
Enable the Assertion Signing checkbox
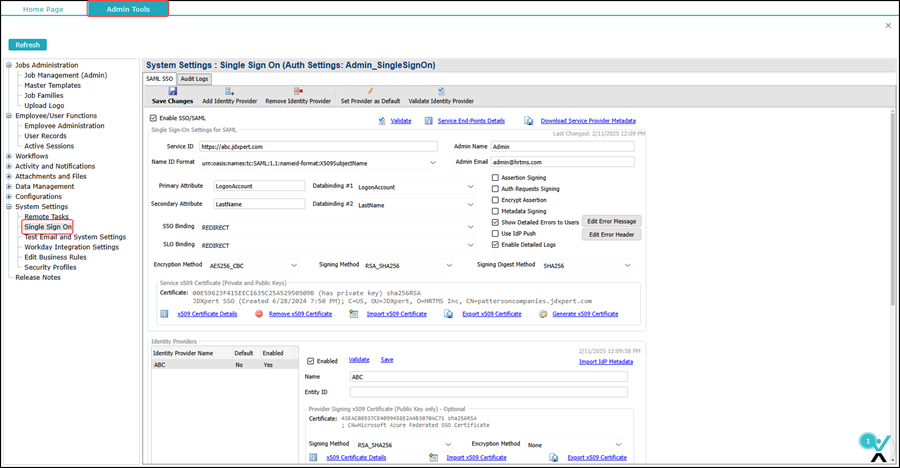pyautogui.click(x=495, y=178)
